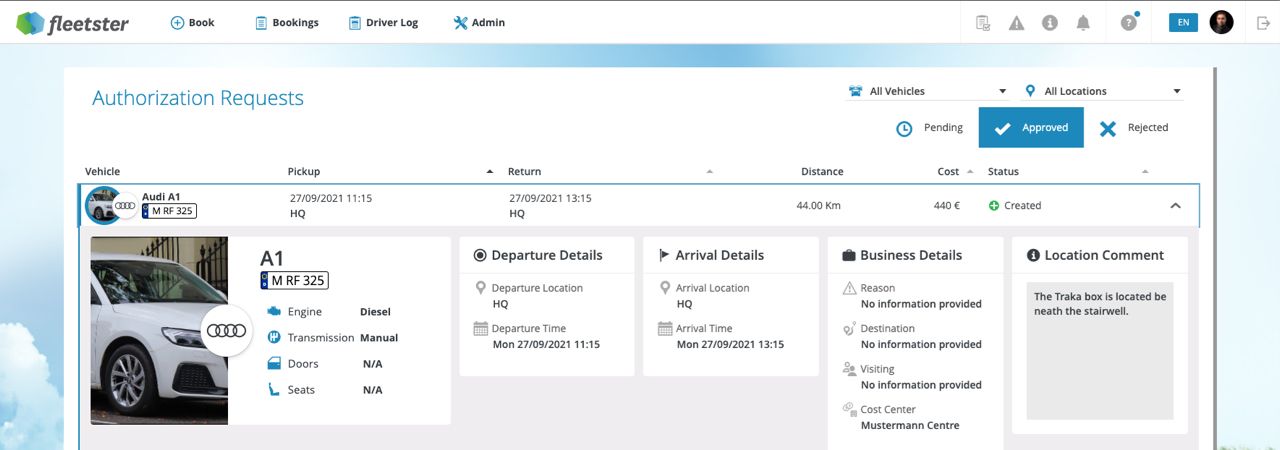
Task: Switch language with the EN button
Action: tap(1183, 22)
